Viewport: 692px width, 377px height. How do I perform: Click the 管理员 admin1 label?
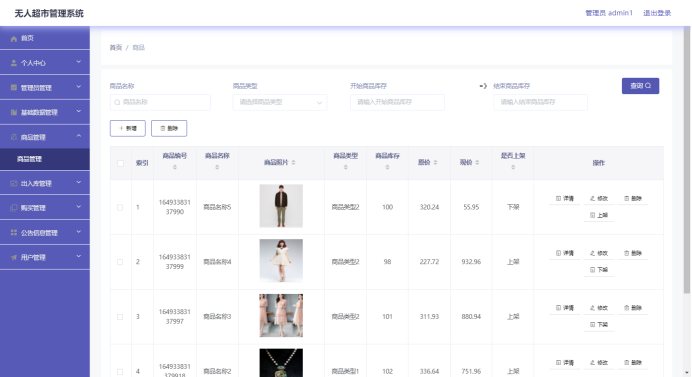pyautogui.click(x=609, y=13)
